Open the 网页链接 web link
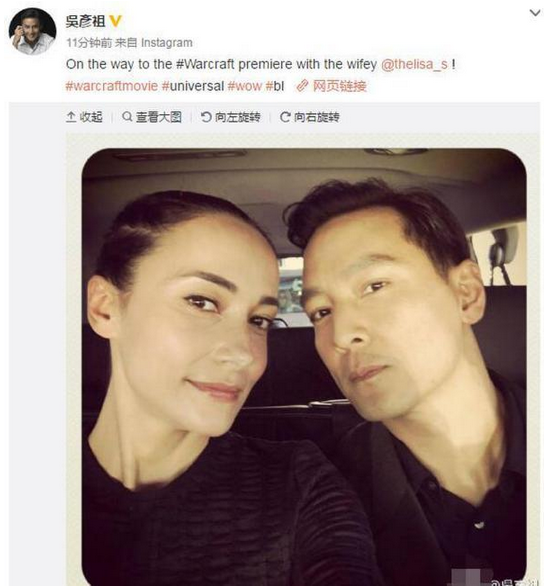This screenshot has height=587, width=552. [x=339, y=86]
